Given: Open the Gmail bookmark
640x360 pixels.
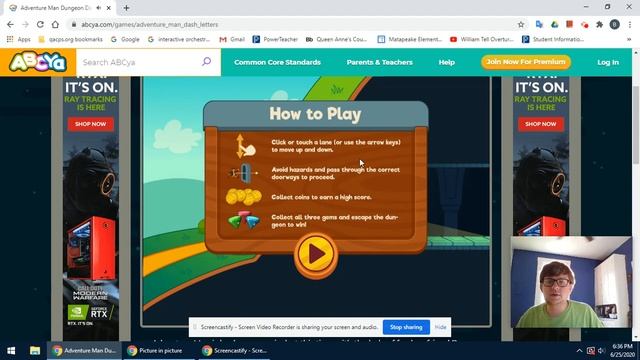Looking at the screenshot, I should (x=232, y=39).
